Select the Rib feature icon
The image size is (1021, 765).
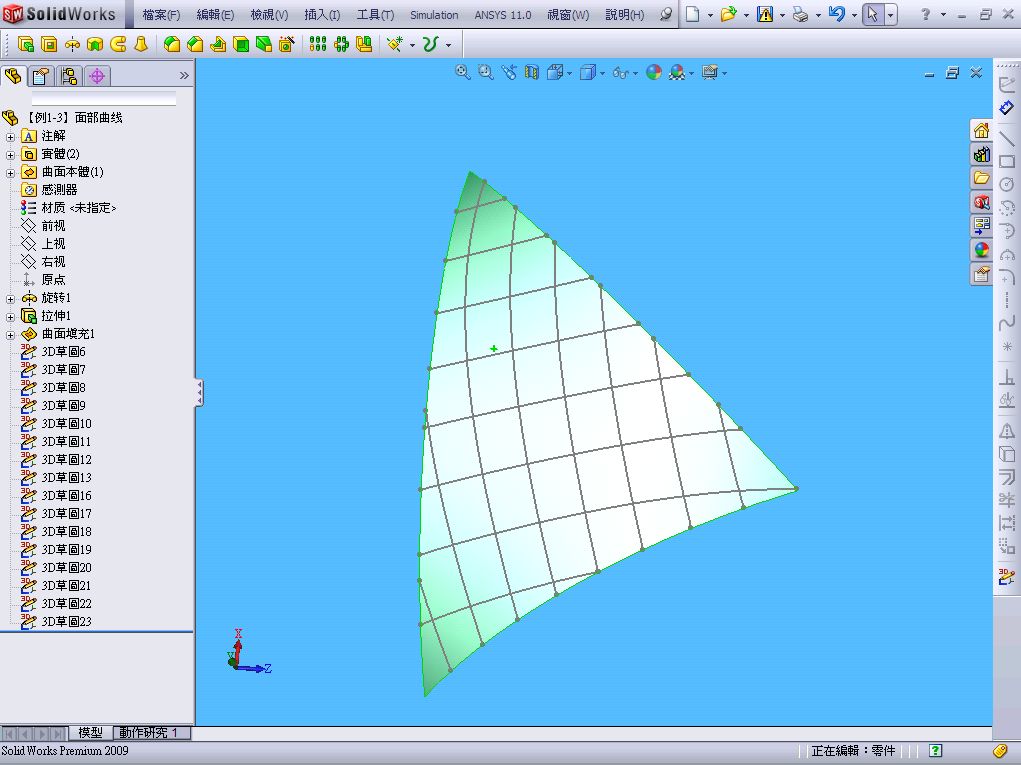pyautogui.click(x=218, y=44)
